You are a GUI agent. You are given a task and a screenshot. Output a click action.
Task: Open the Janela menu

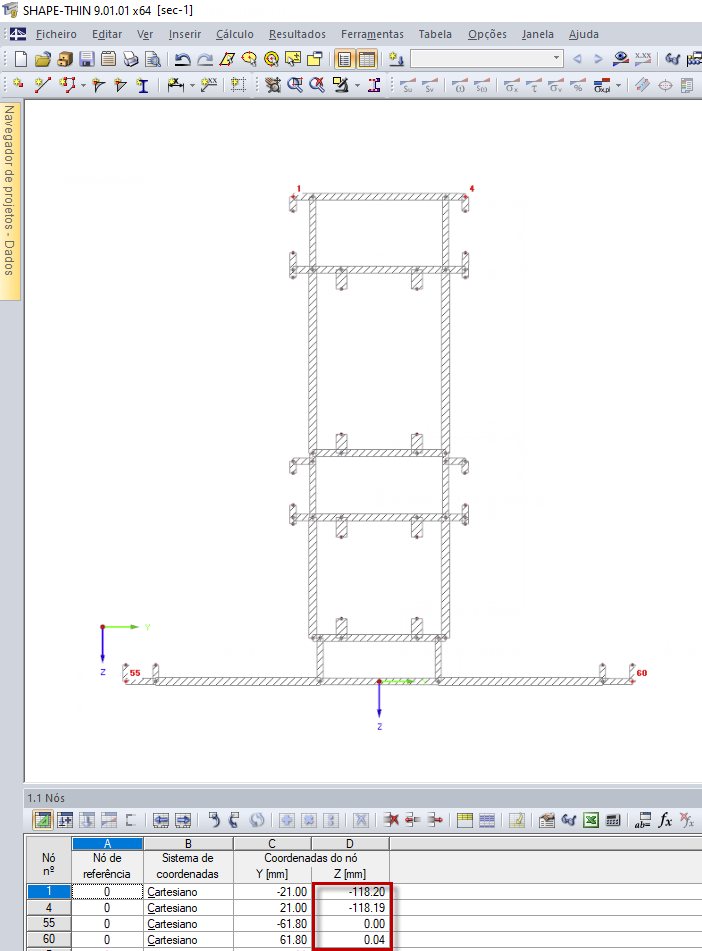[x=538, y=34]
